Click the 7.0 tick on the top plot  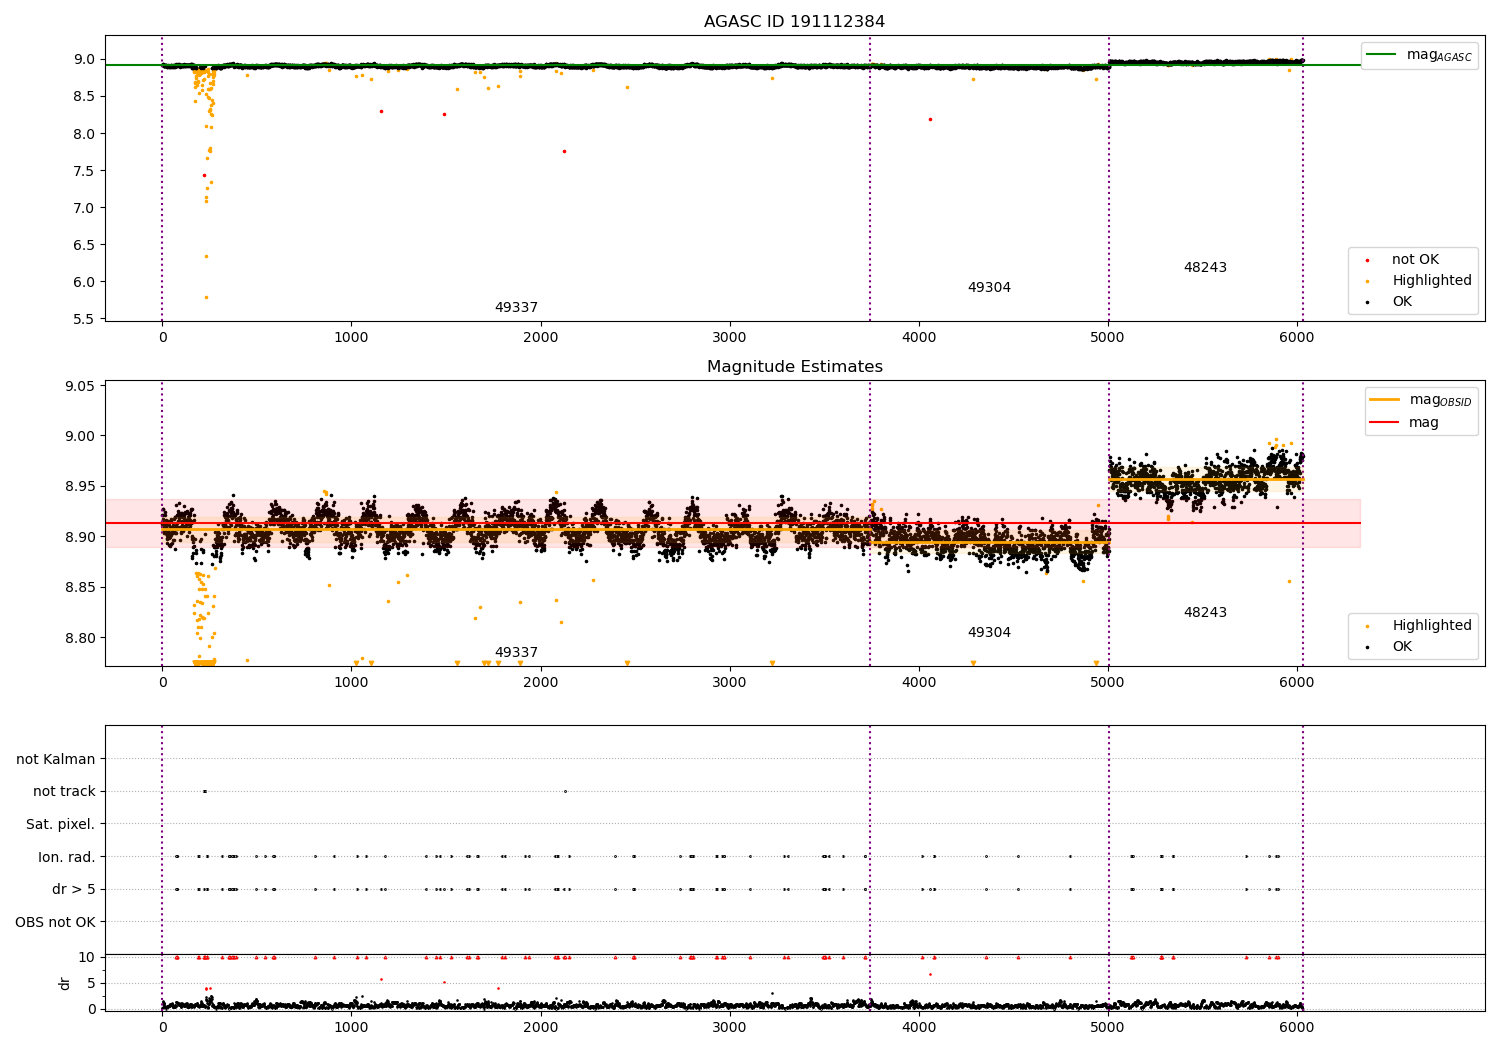point(86,208)
